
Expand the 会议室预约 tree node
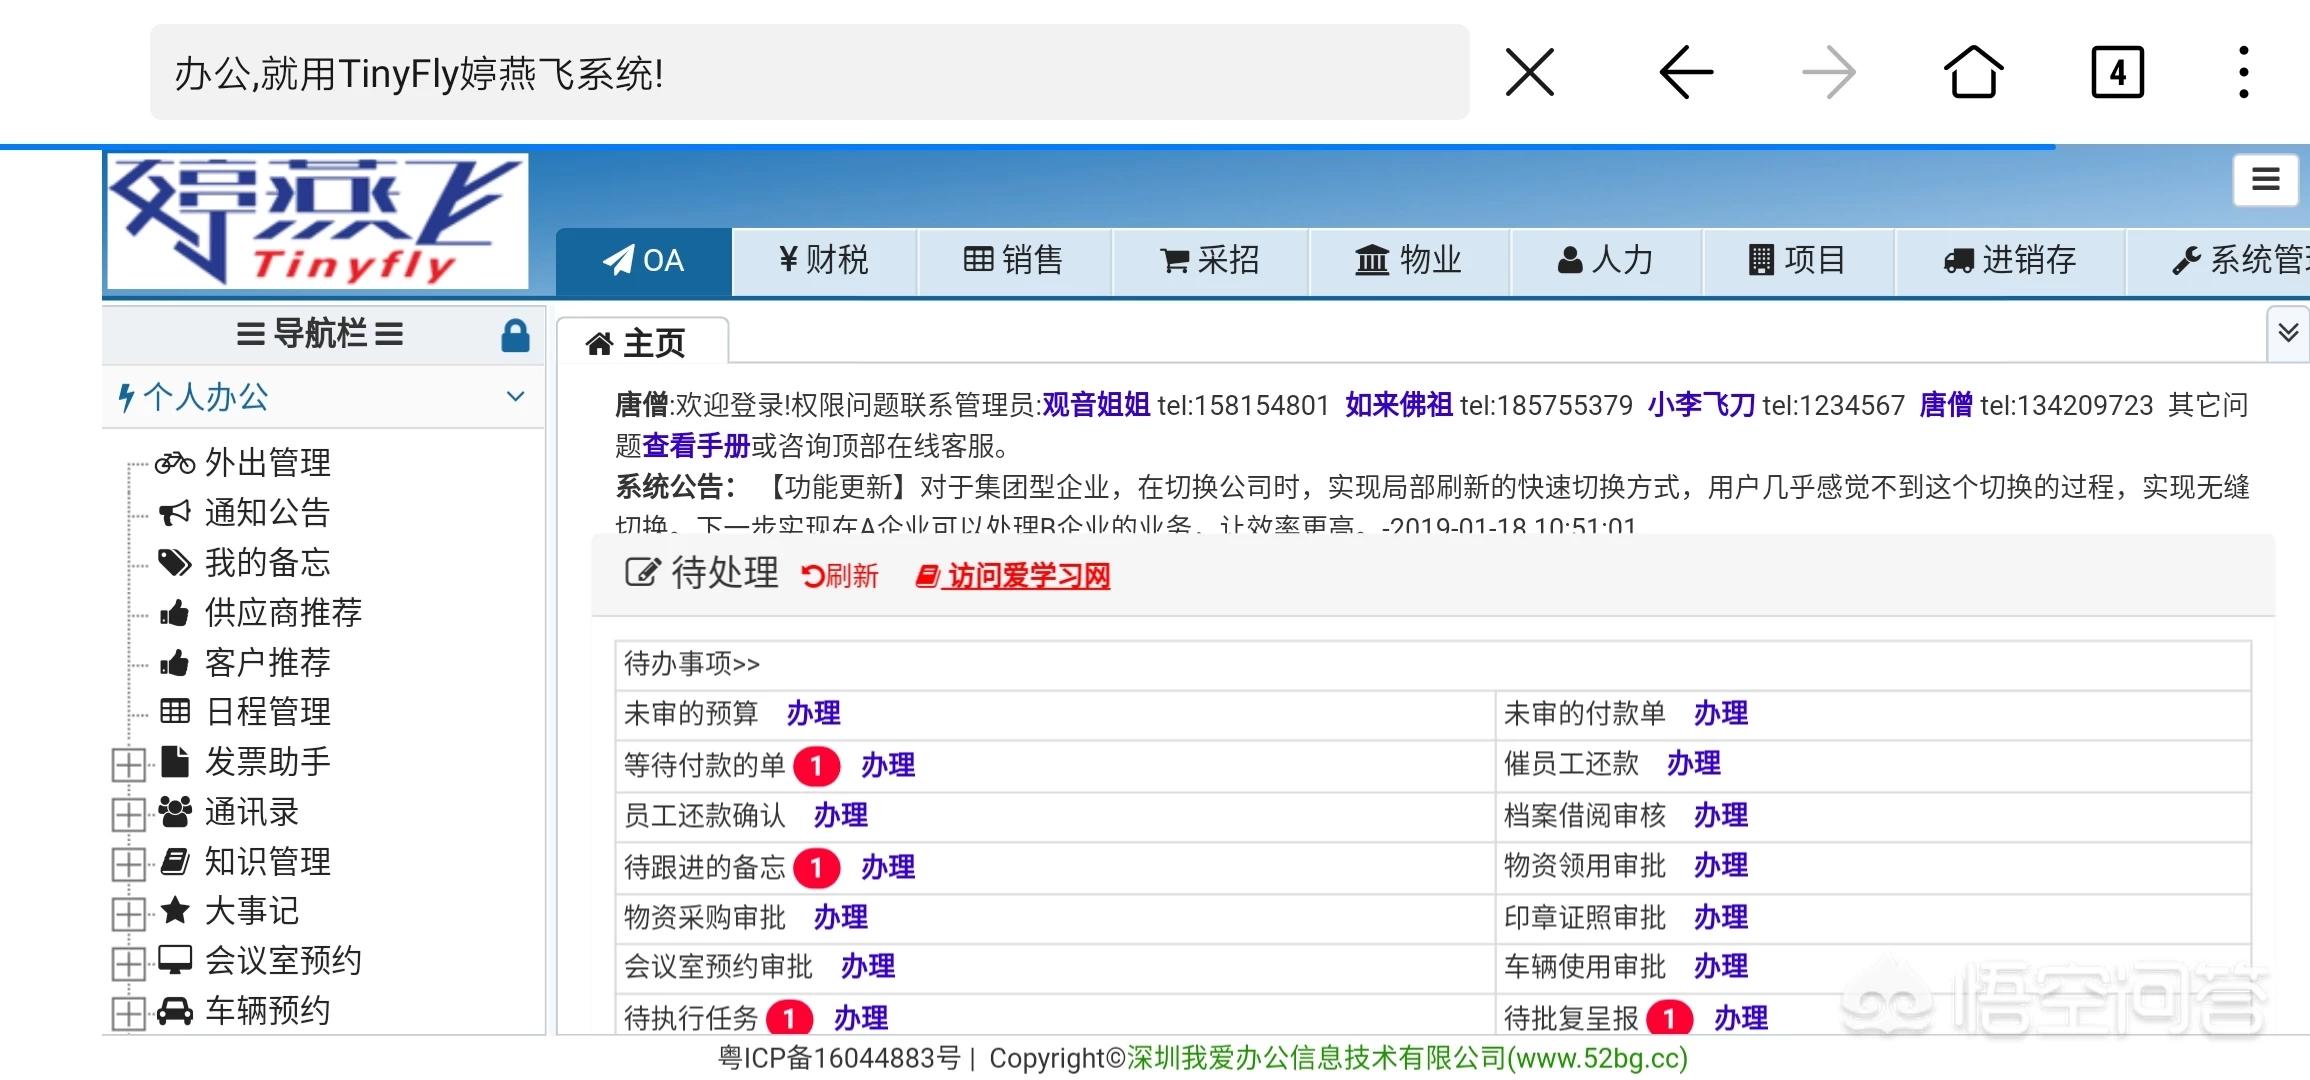pyautogui.click(x=128, y=964)
